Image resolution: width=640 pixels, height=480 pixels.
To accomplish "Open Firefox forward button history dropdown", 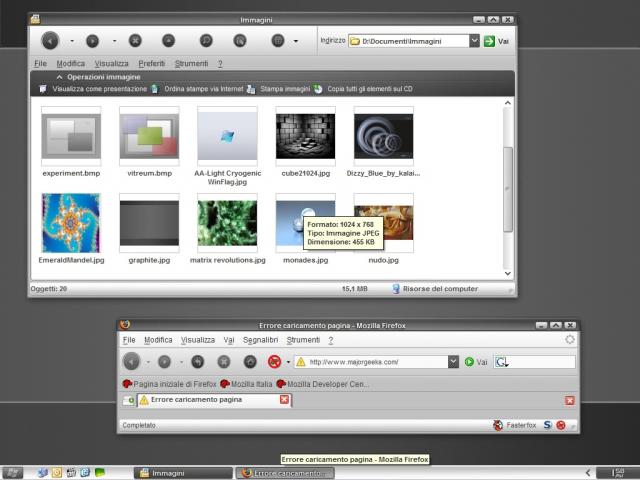I will pos(181,362).
